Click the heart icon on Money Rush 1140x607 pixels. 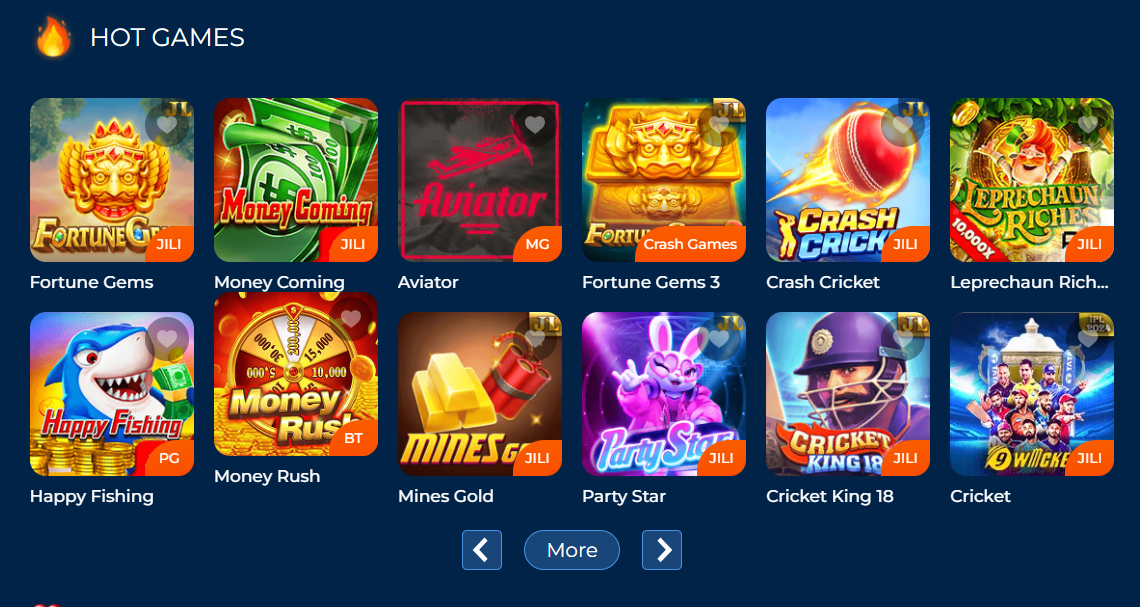tap(351, 318)
